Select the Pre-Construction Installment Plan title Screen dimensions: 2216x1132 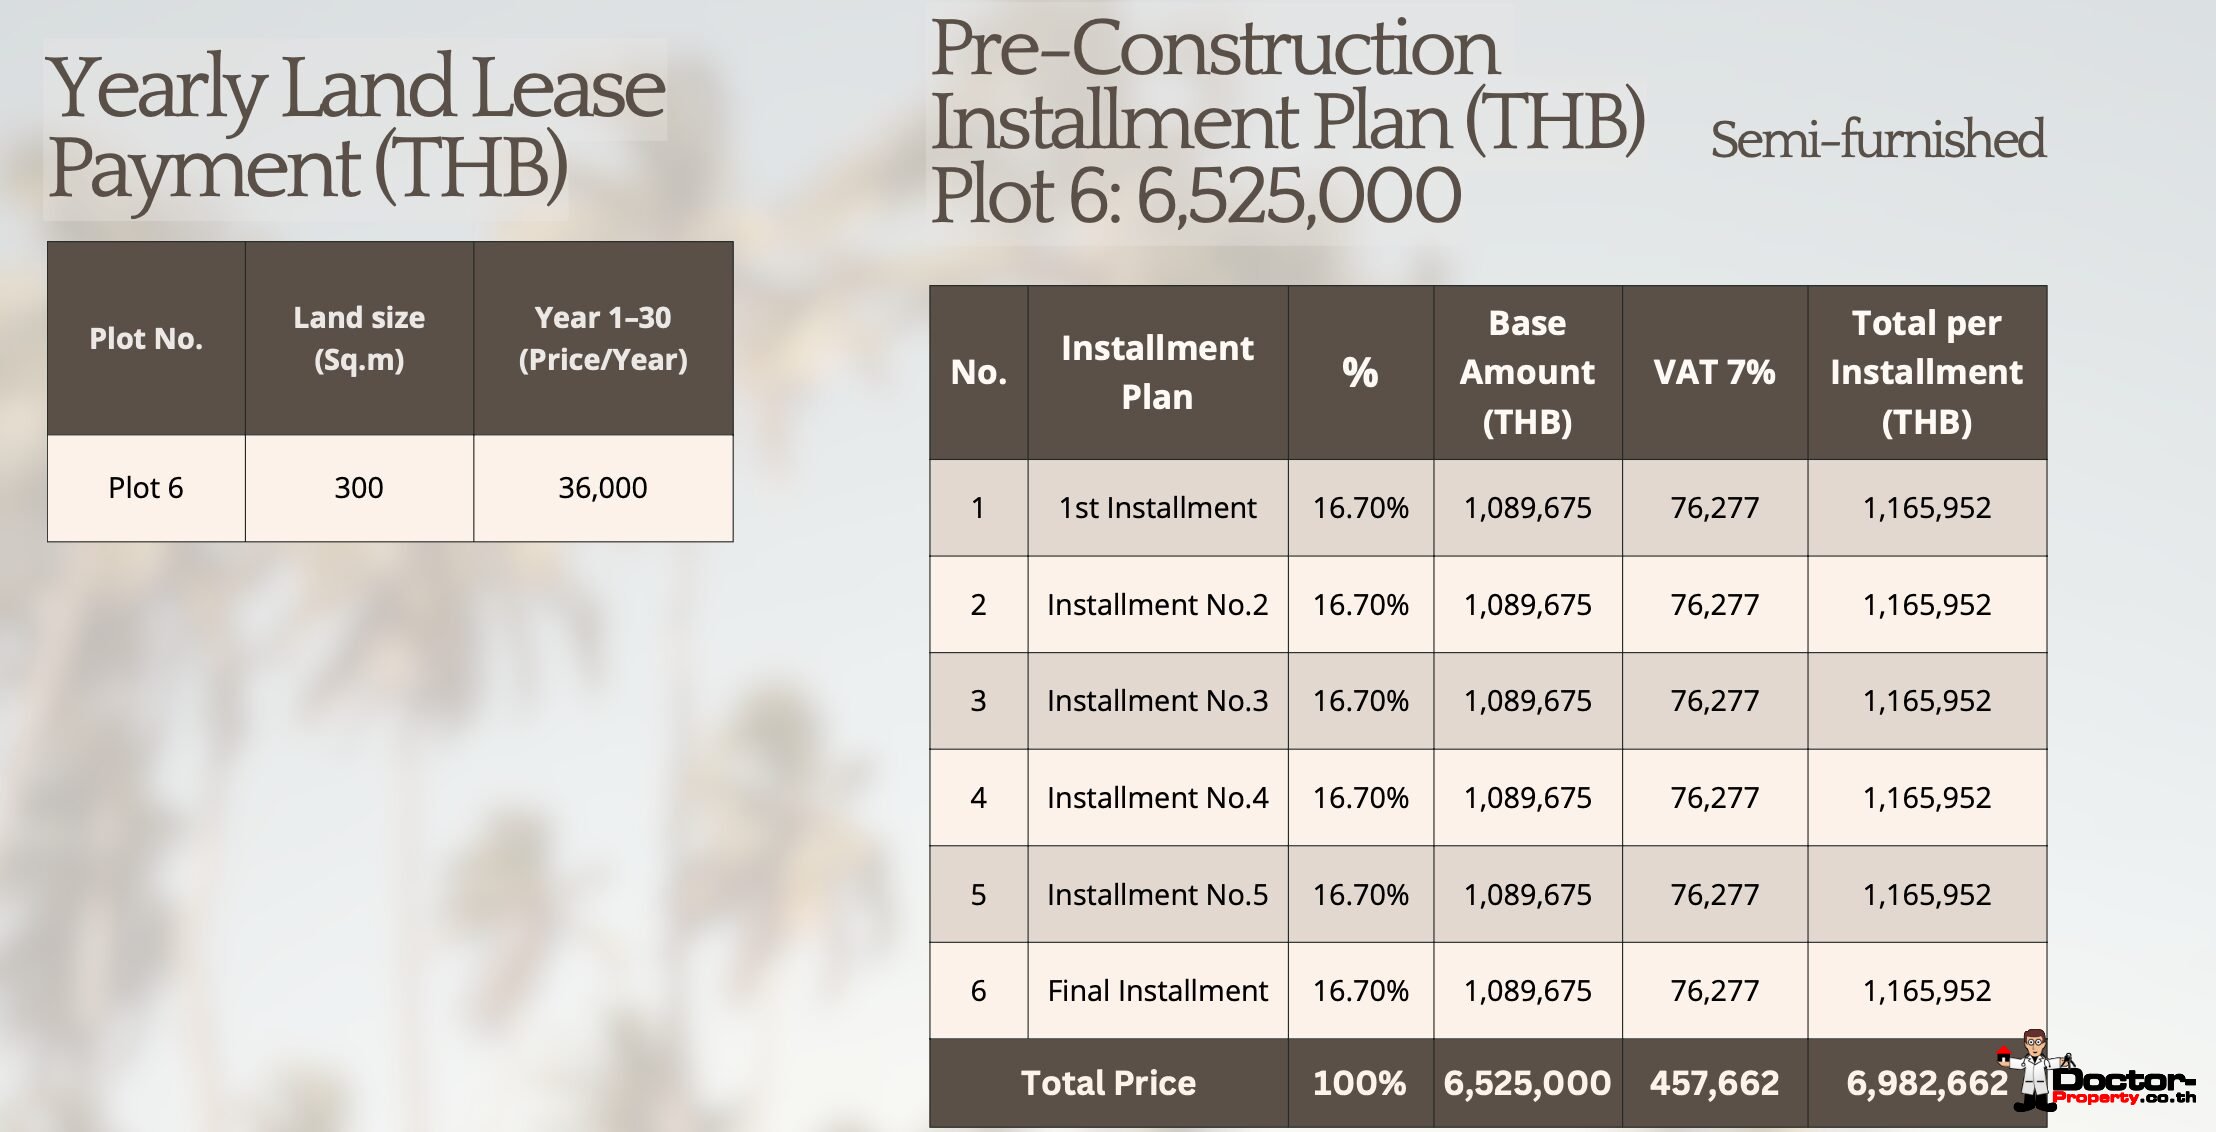click(x=1287, y=121)
